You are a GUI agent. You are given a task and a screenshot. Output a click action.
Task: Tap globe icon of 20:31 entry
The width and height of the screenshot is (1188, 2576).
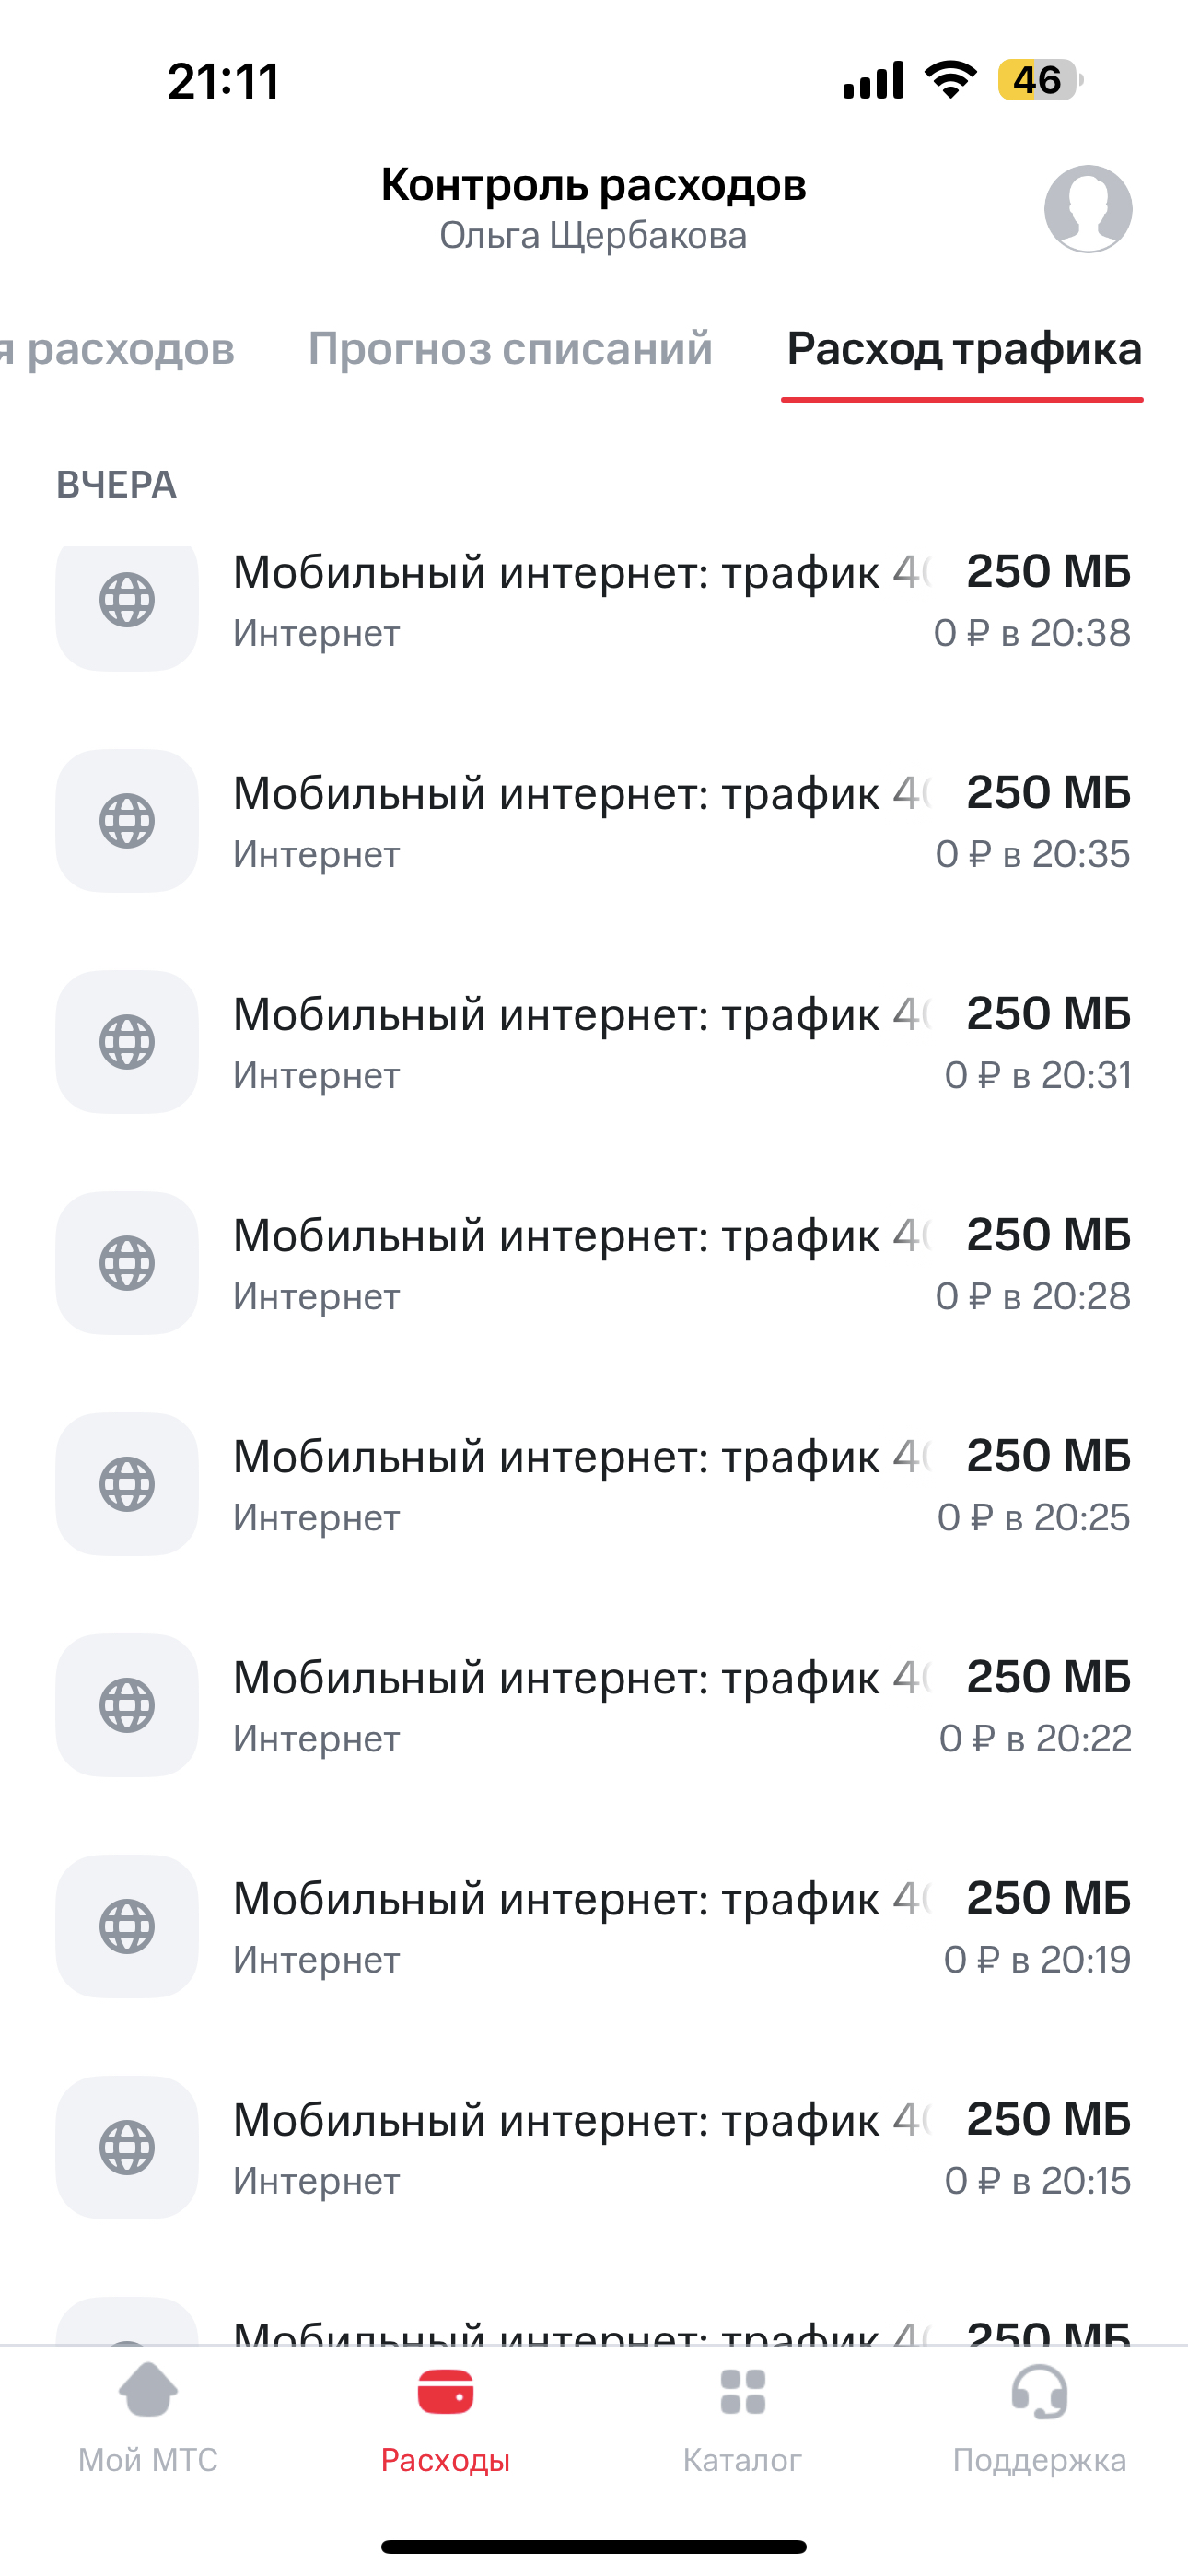coord(127,1042)
